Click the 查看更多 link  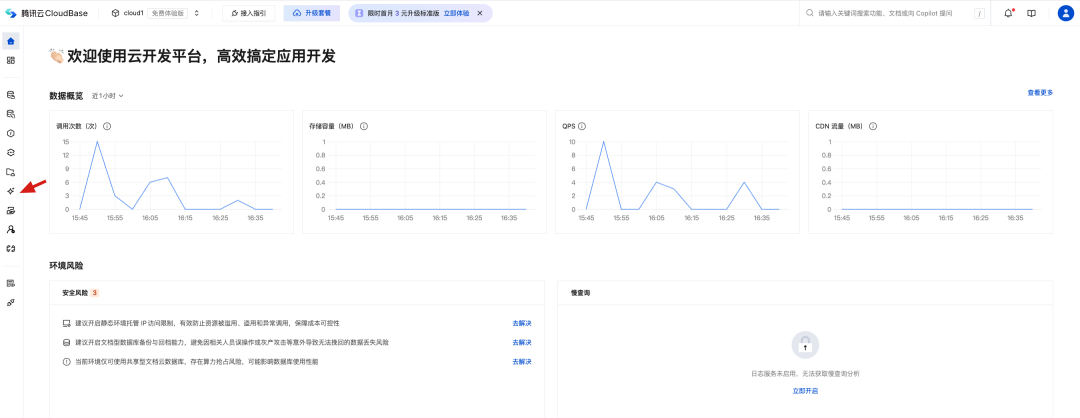click(1040, 92)
